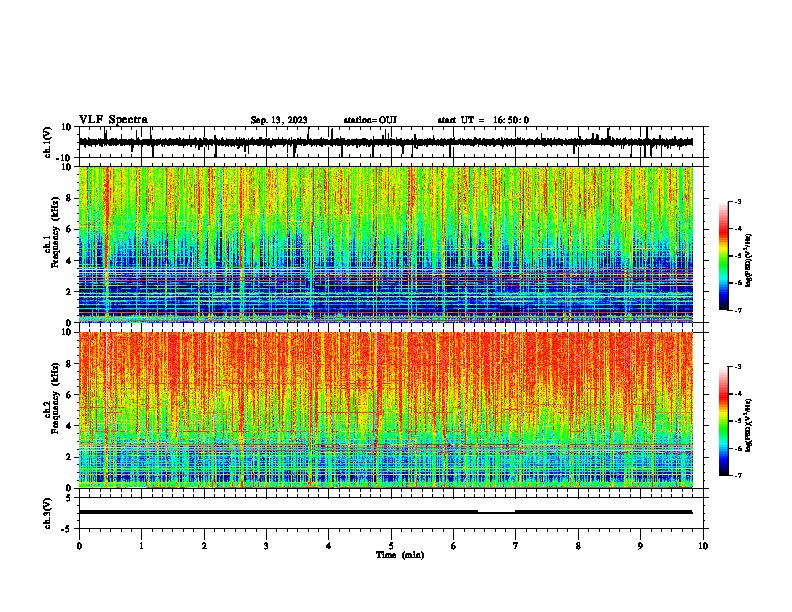Select the "start UT = 16:50:0" text
Image resolution: width=792 pixels, height=612 pixels.
pos(483,120)
